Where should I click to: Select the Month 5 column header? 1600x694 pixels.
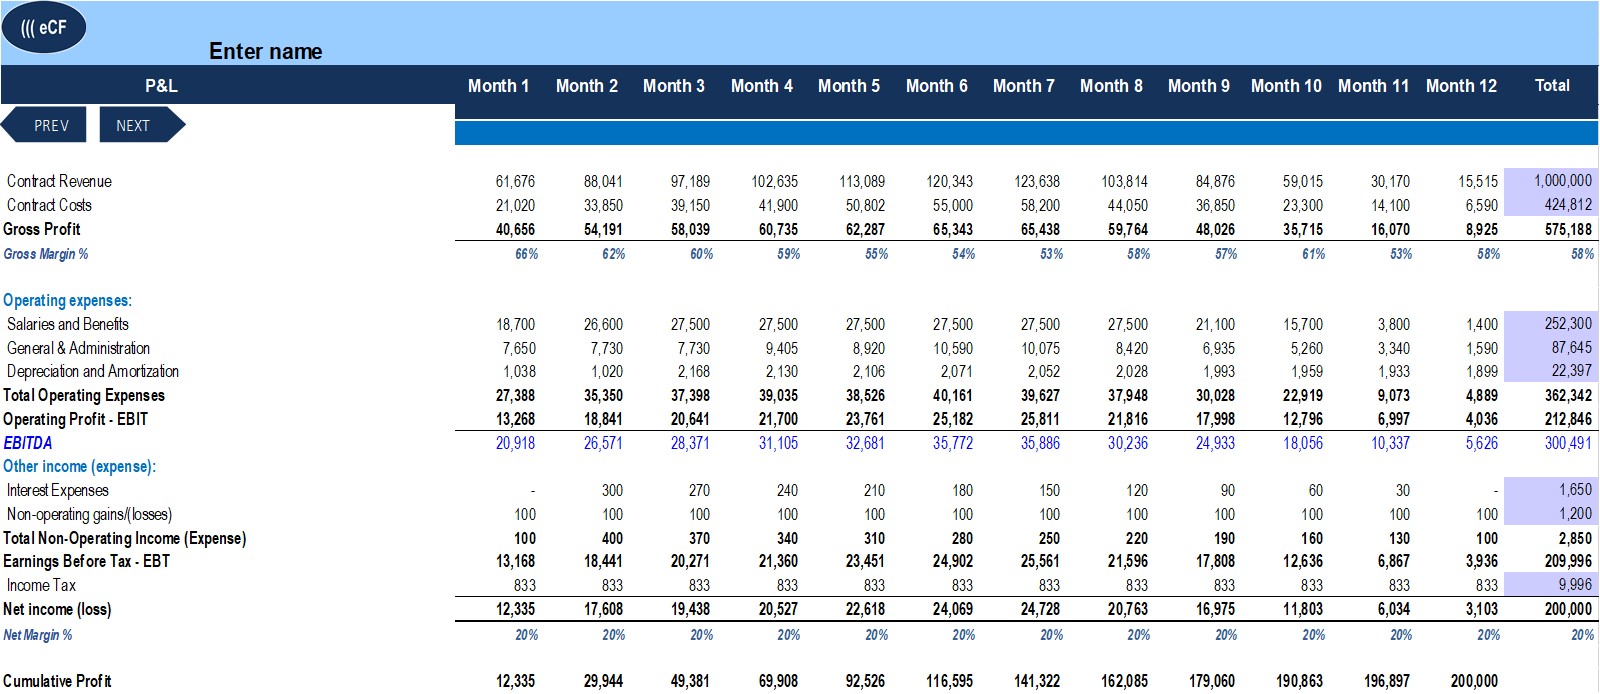[848, 86]
